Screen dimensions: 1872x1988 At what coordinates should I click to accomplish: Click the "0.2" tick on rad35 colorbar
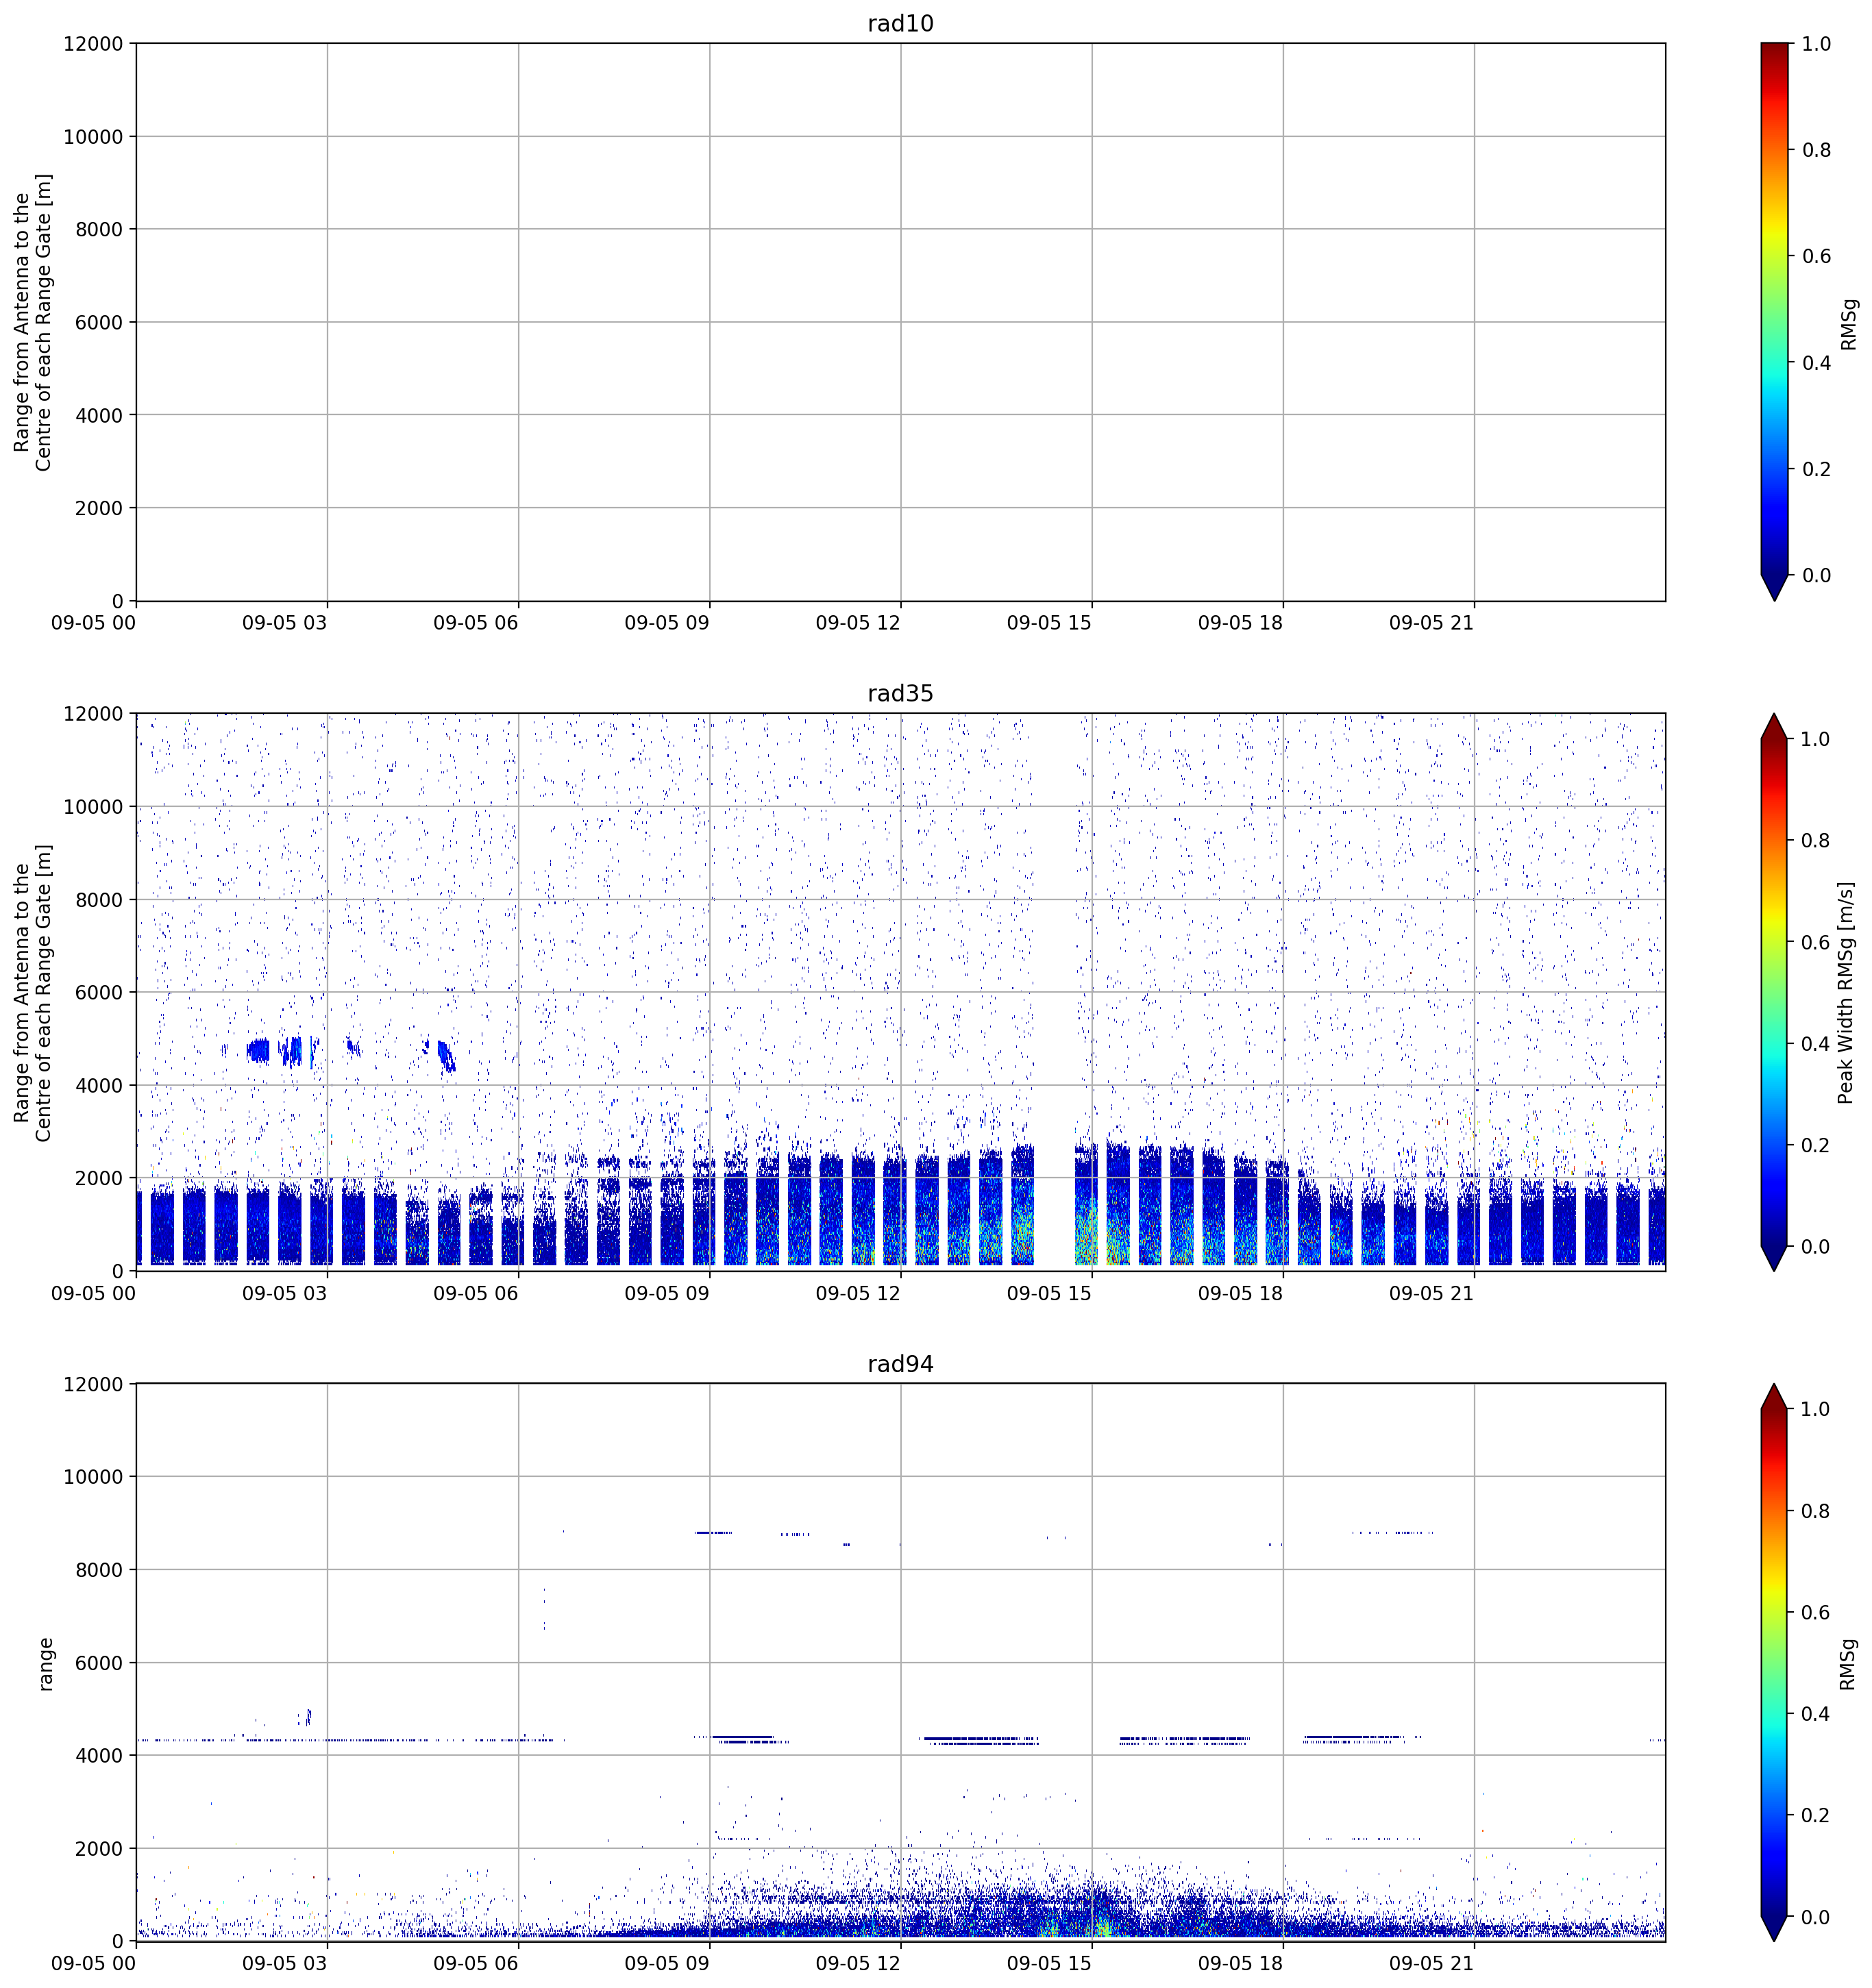coord(1816,1146)
